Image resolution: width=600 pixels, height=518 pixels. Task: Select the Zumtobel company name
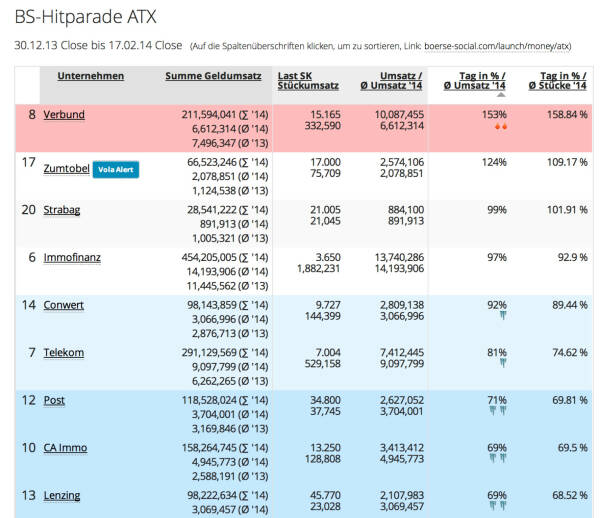coord(66,169)
